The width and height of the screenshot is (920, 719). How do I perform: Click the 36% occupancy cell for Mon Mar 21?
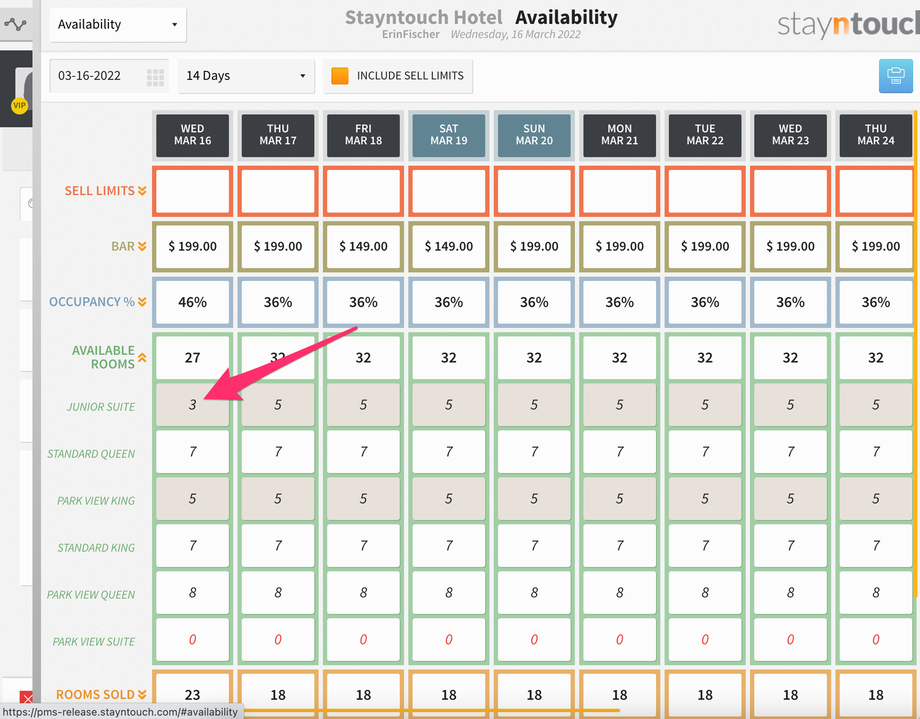click(x=620, y=302)
